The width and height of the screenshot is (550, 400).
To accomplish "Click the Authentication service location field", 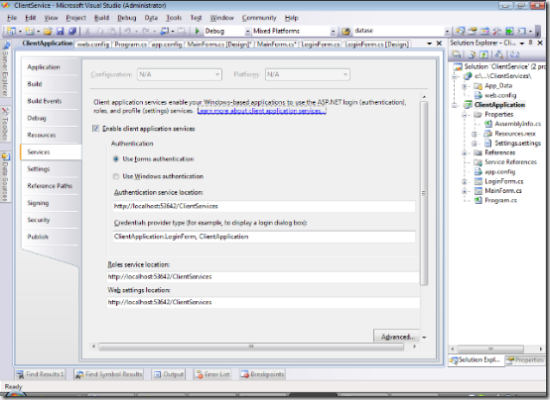I will pyautogui.click(x=264, y=206).
